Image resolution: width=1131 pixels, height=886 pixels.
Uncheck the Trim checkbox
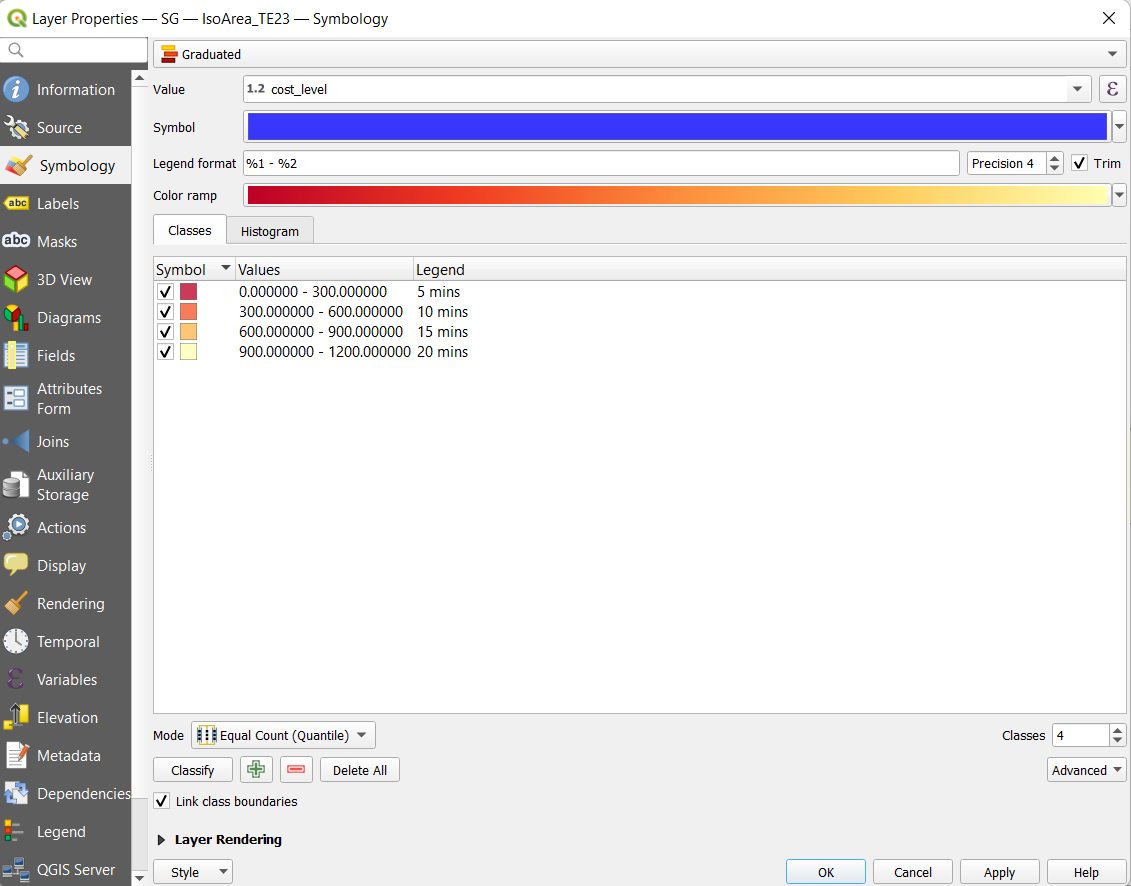pos(1079,163)
